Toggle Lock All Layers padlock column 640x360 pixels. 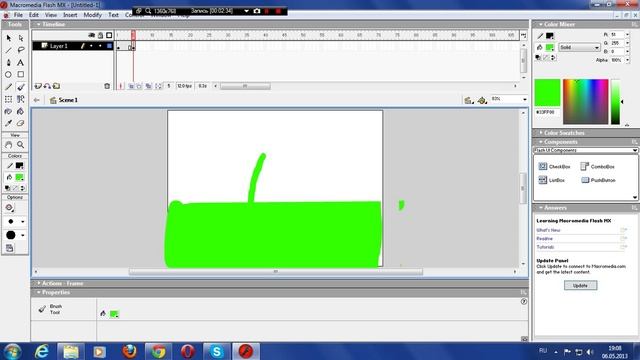tap(100, 36)
